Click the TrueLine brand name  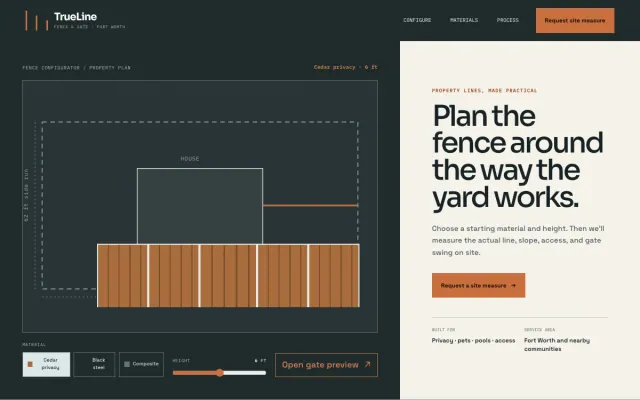click(x=76, y=17)
